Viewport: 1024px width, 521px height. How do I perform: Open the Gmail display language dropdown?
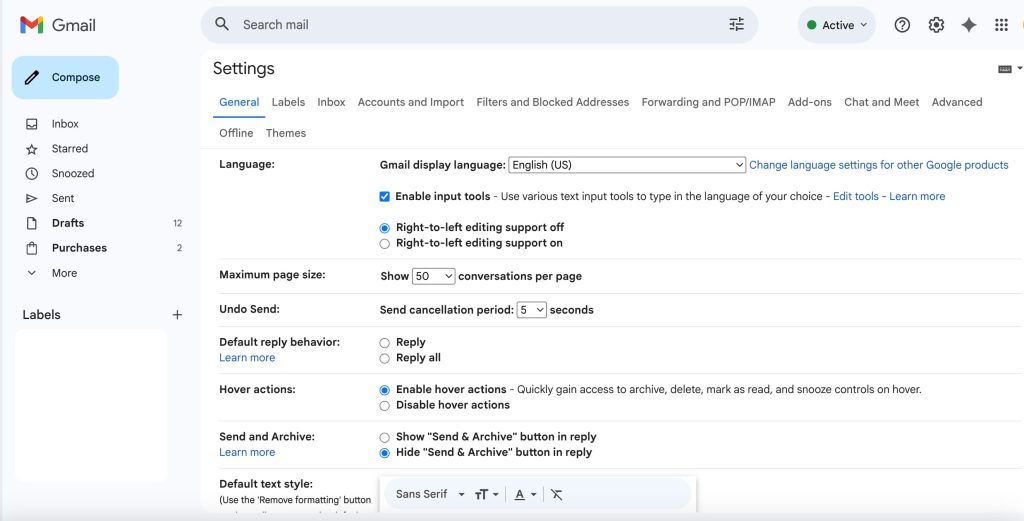627,165
